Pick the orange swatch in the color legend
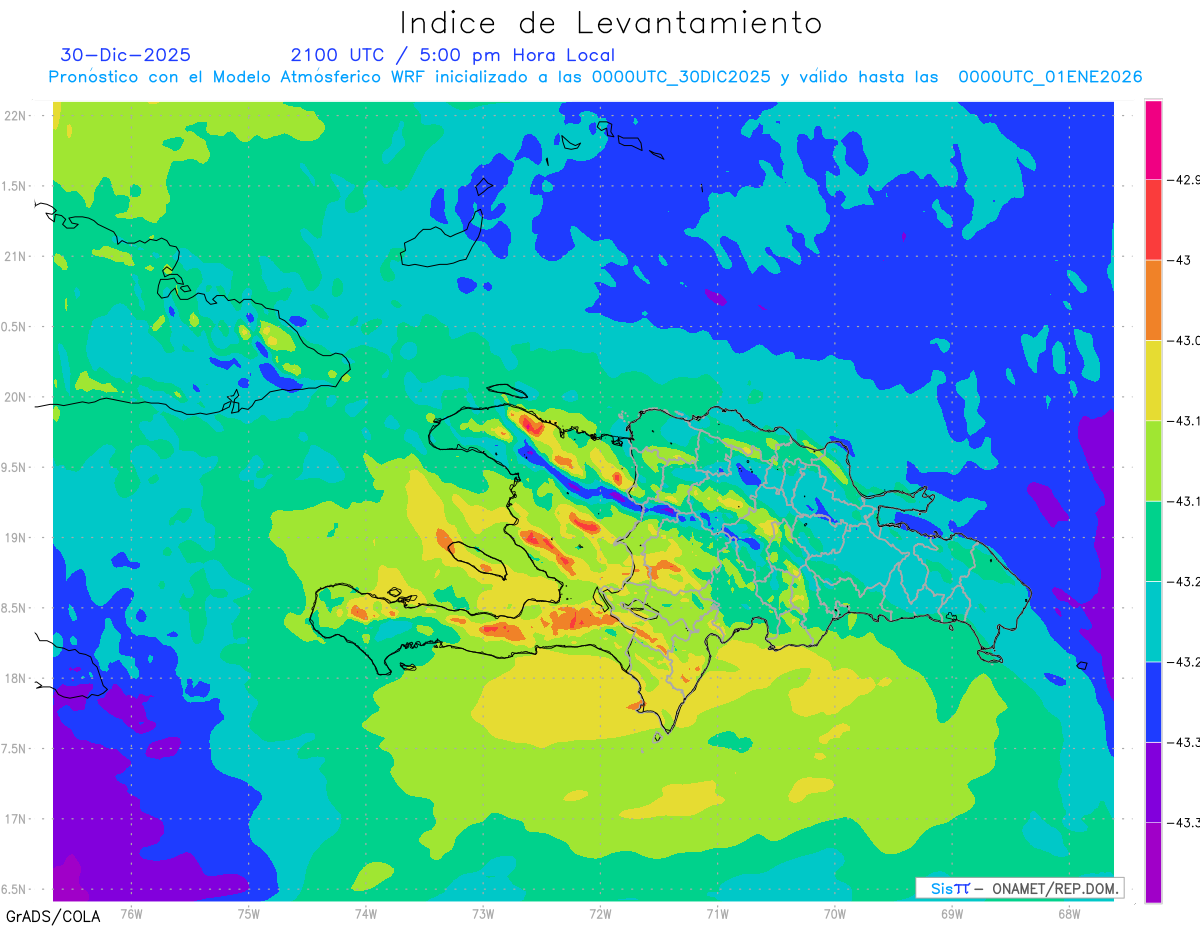1200x927 pixels. coord(1153,300)
